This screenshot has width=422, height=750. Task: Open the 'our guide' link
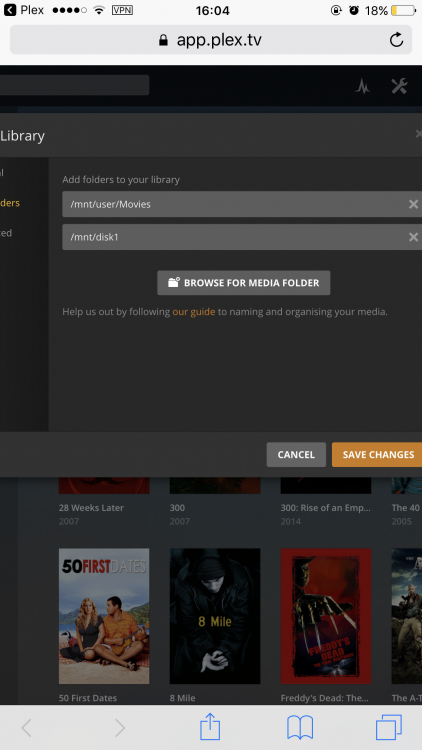[194, 312]
